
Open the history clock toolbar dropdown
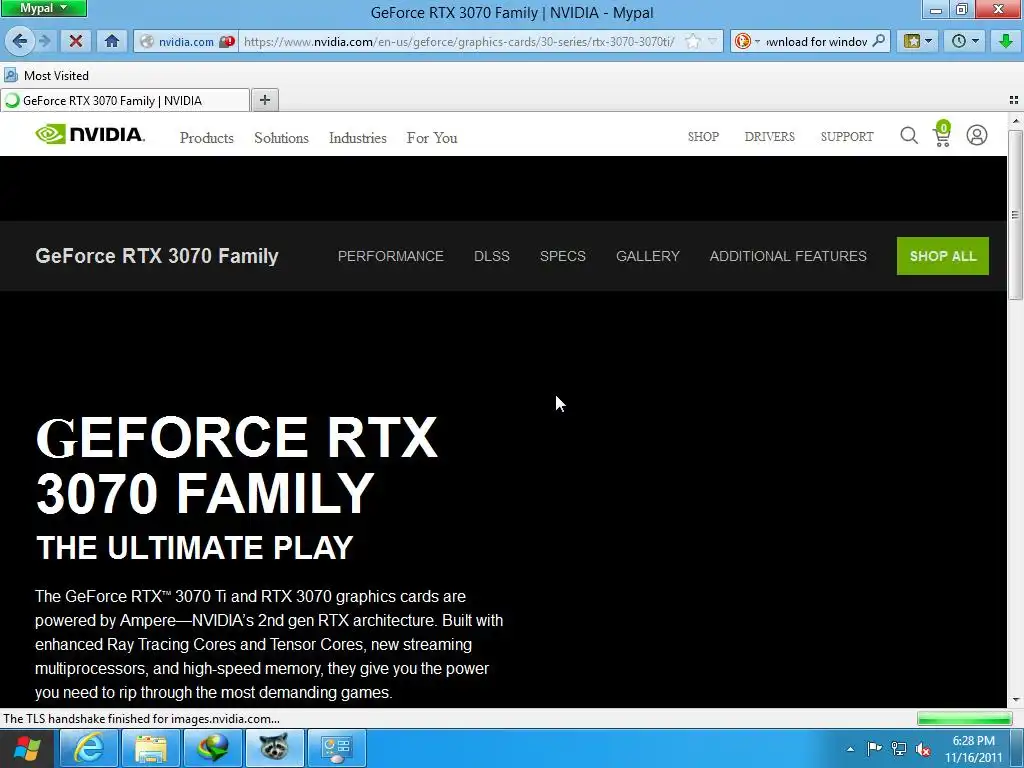965,41
